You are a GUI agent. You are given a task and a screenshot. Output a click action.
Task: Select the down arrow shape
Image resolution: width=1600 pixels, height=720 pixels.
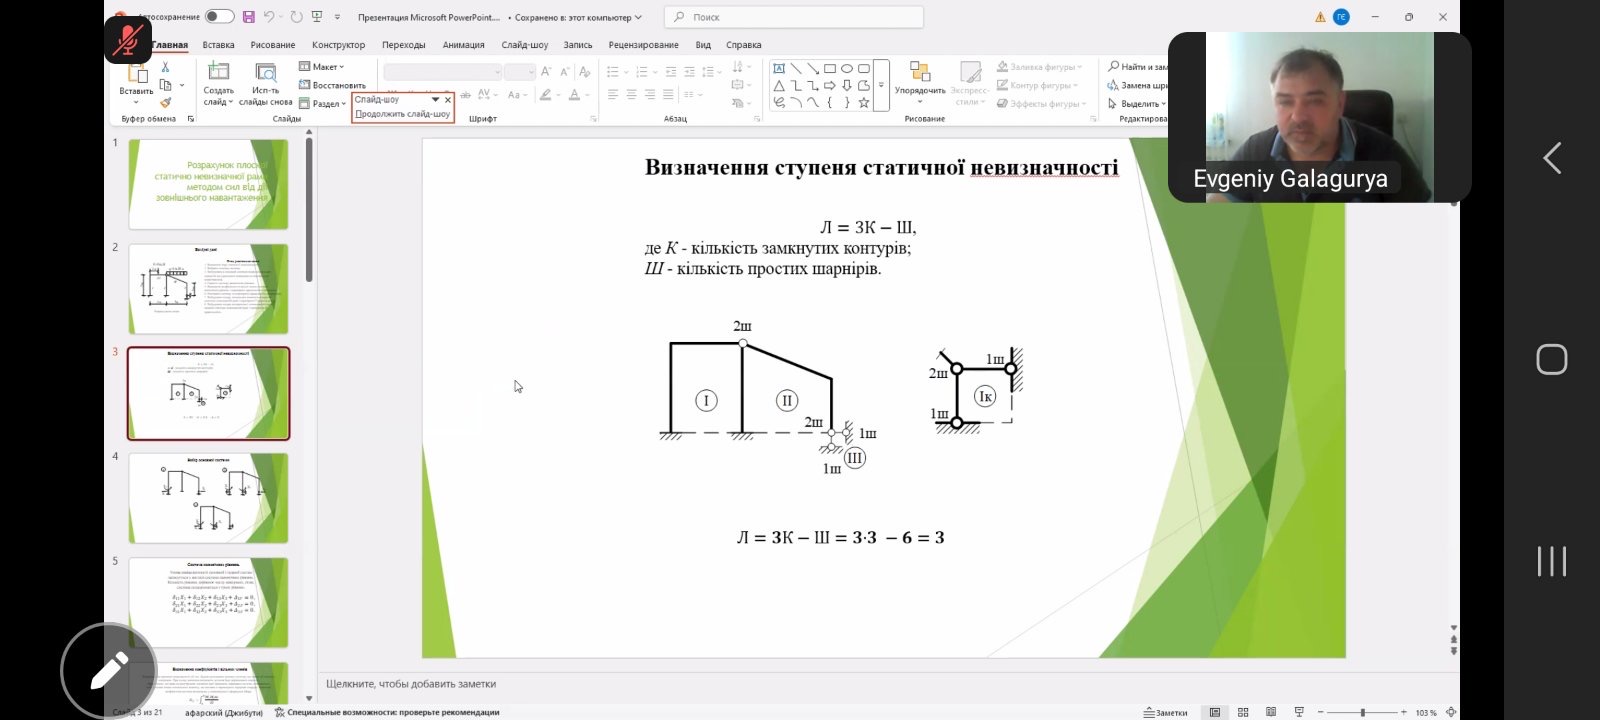pos(847,85)
